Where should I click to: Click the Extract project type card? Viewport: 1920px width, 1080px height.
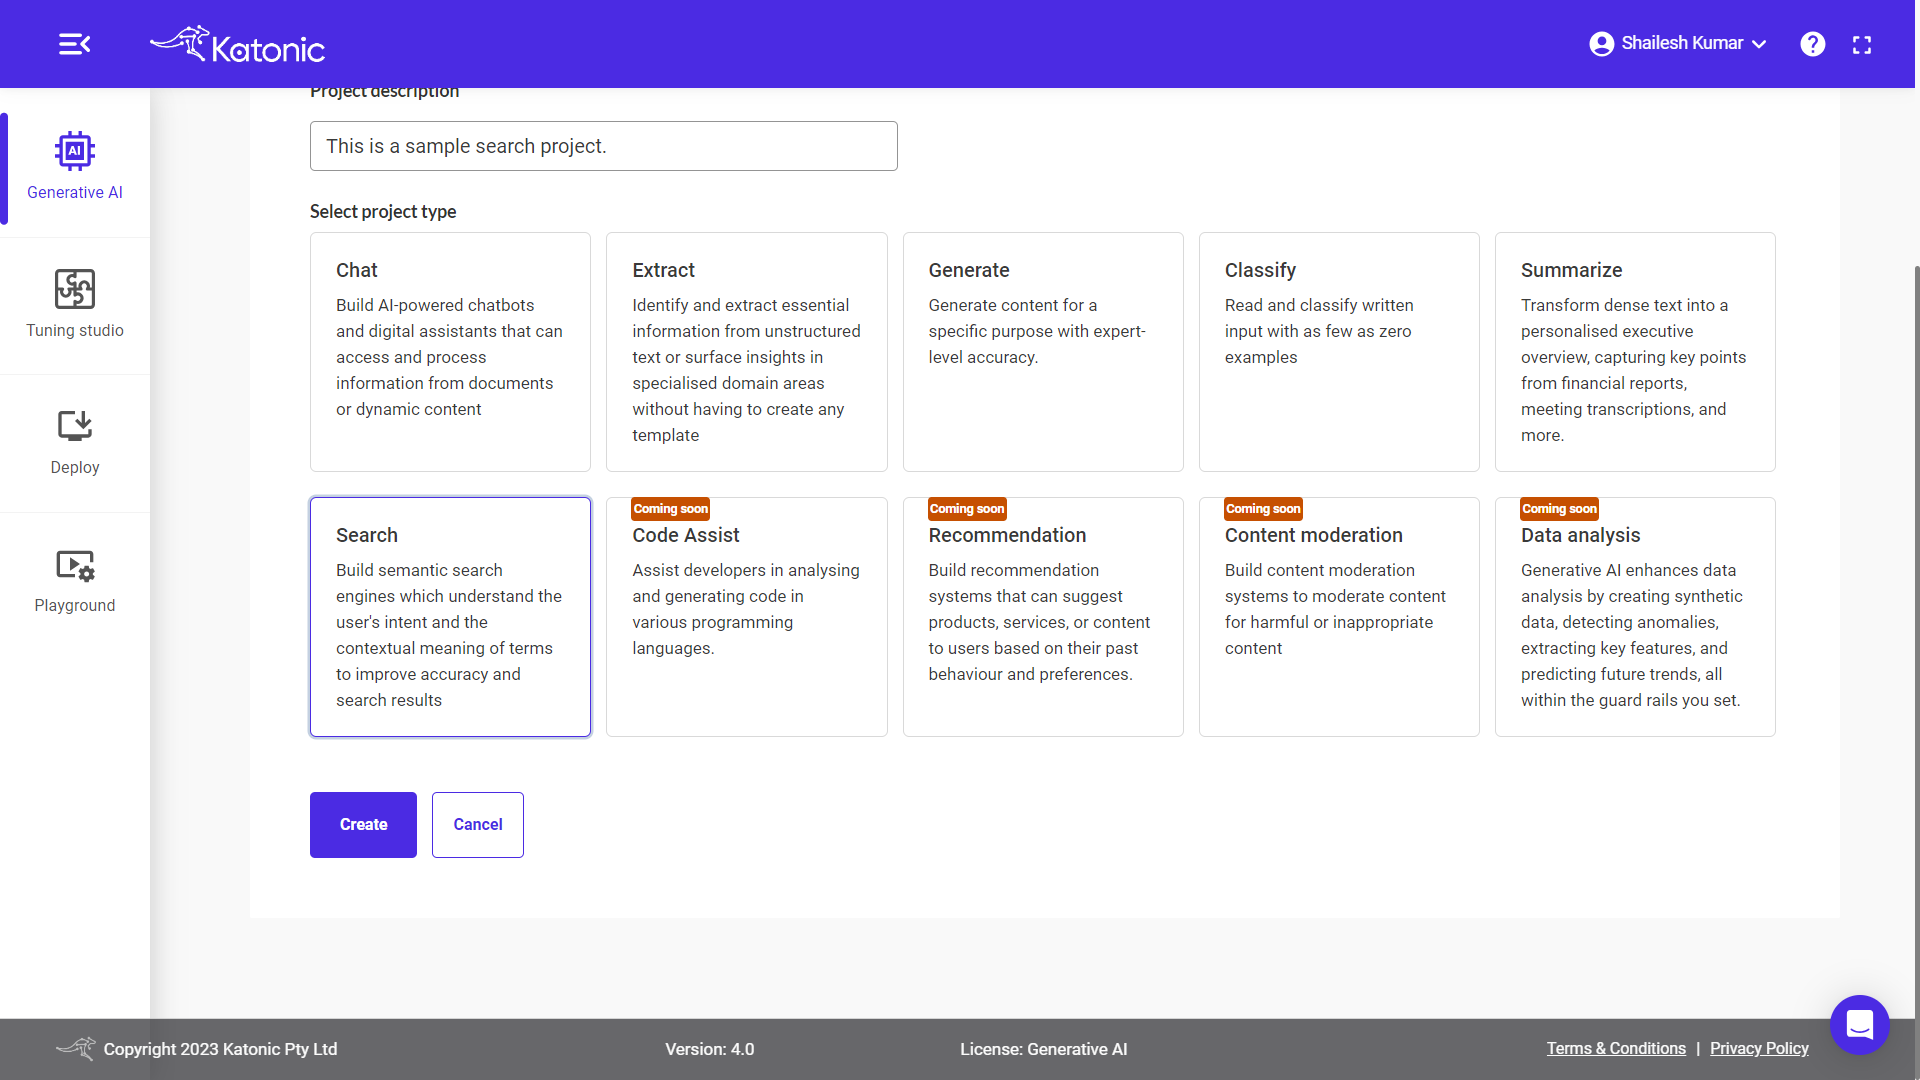click(746, 351)
